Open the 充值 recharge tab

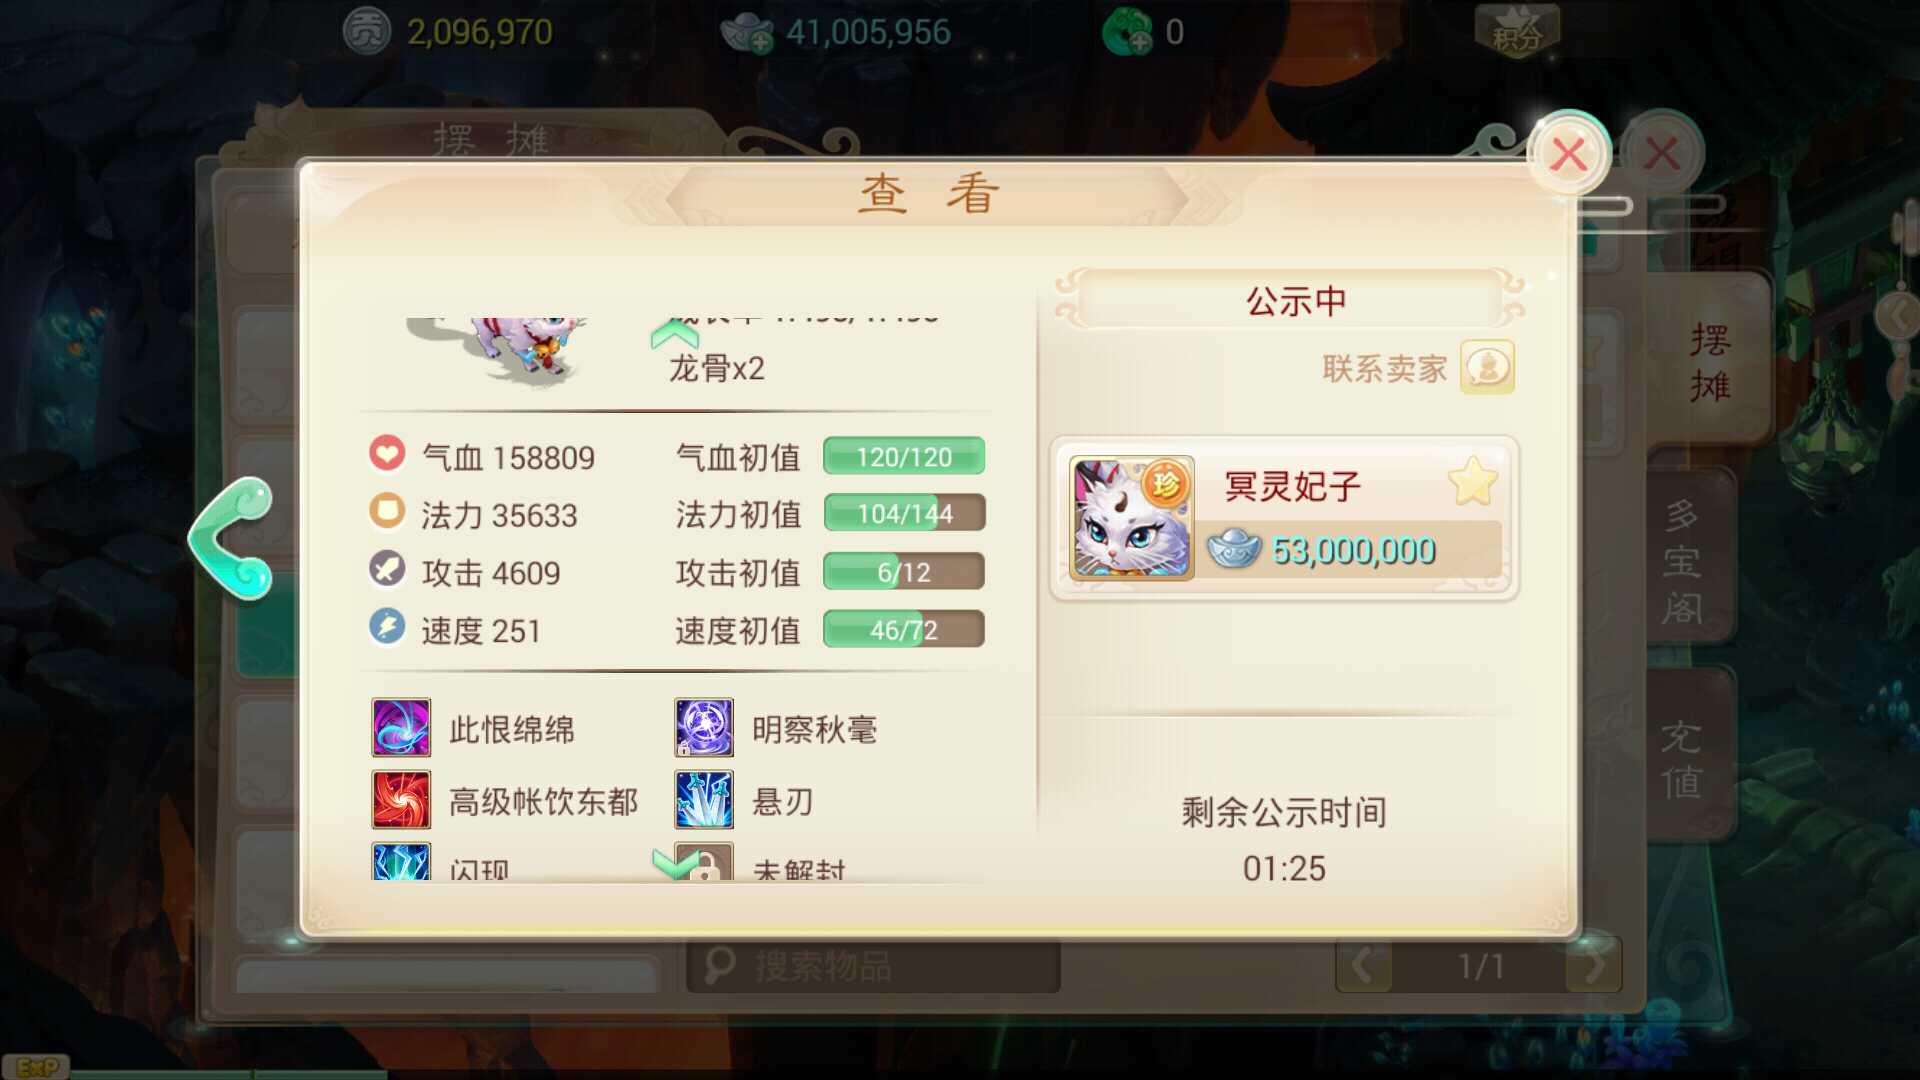point(1684,758)
